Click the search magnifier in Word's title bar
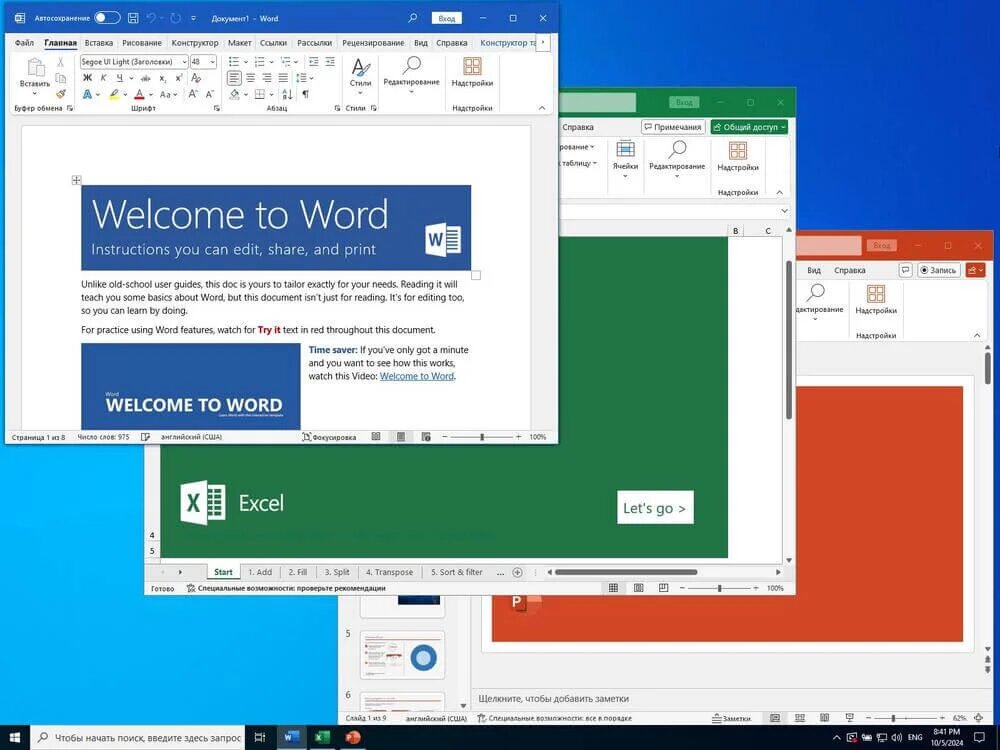The image size is (1000, 750). point(413,18)
